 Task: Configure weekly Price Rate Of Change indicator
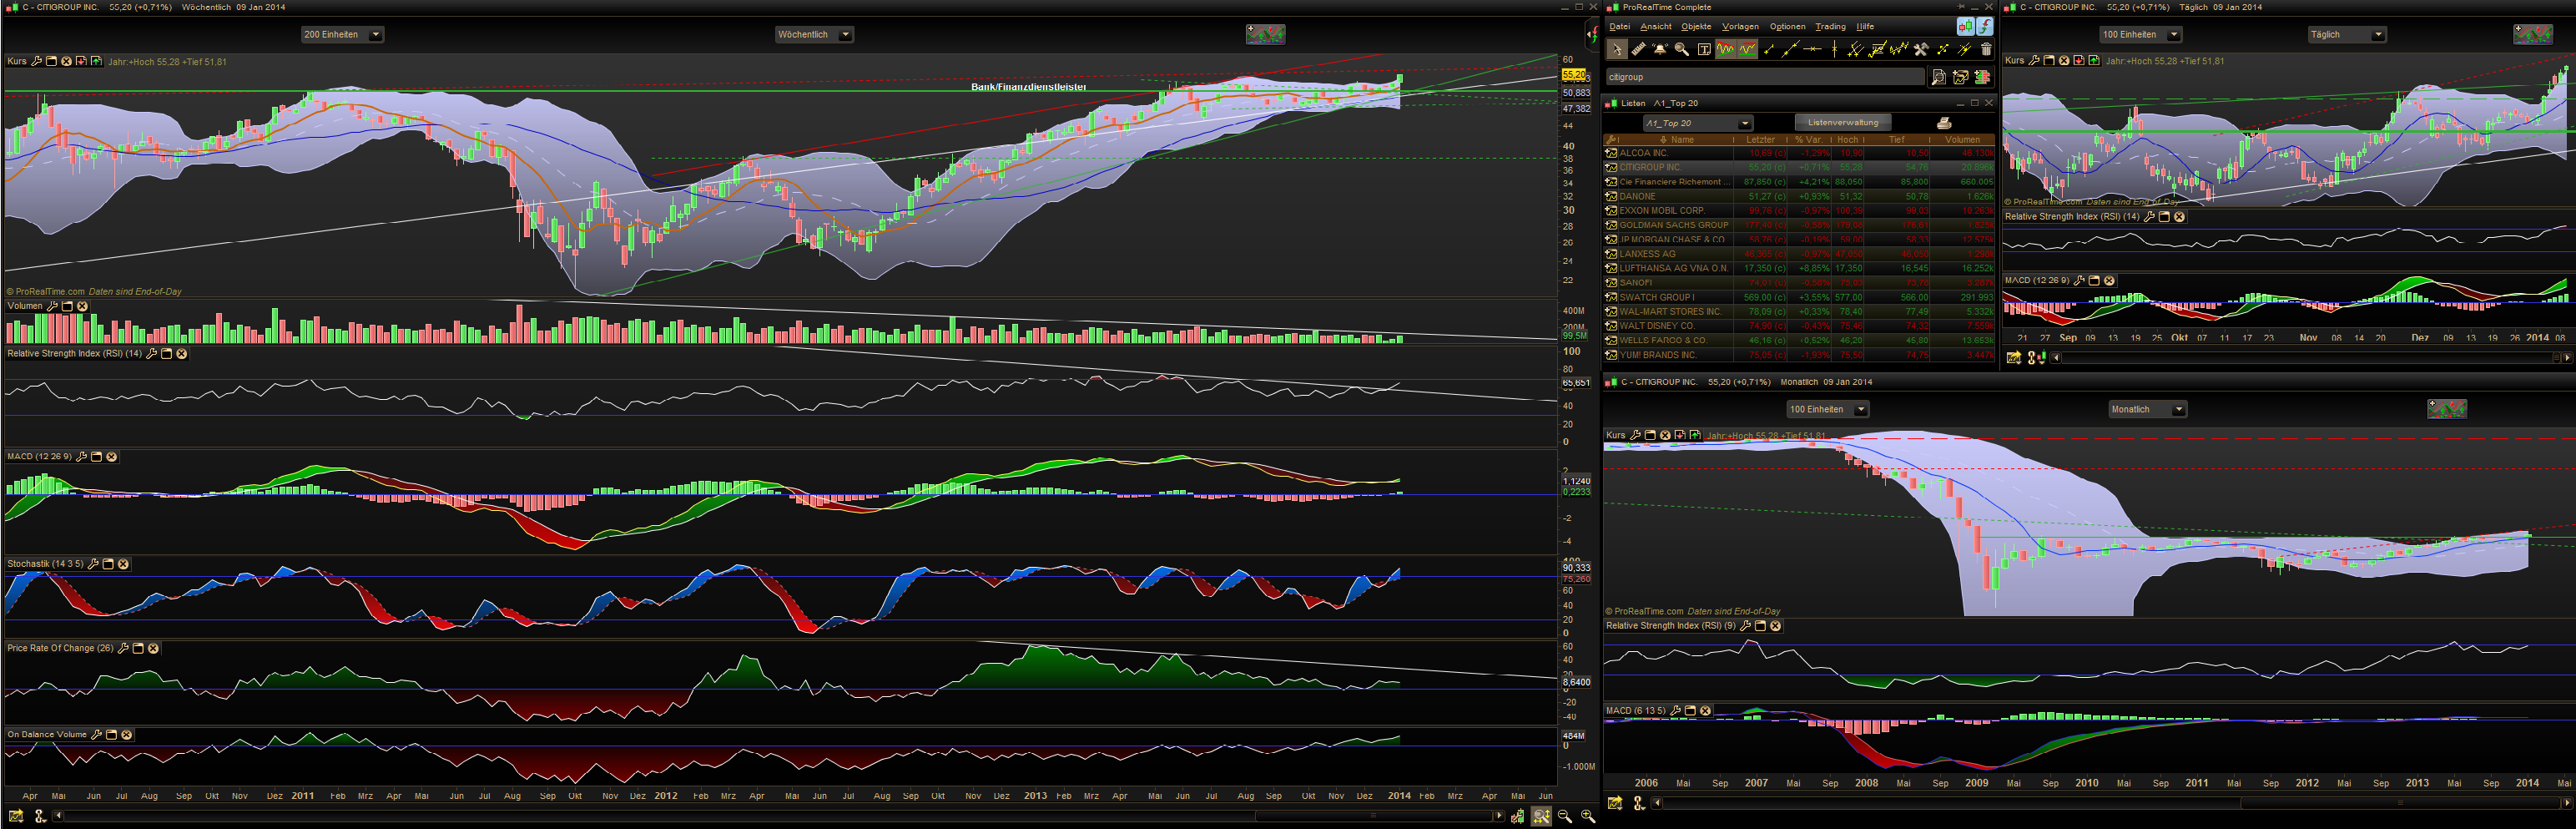point(124,648)
